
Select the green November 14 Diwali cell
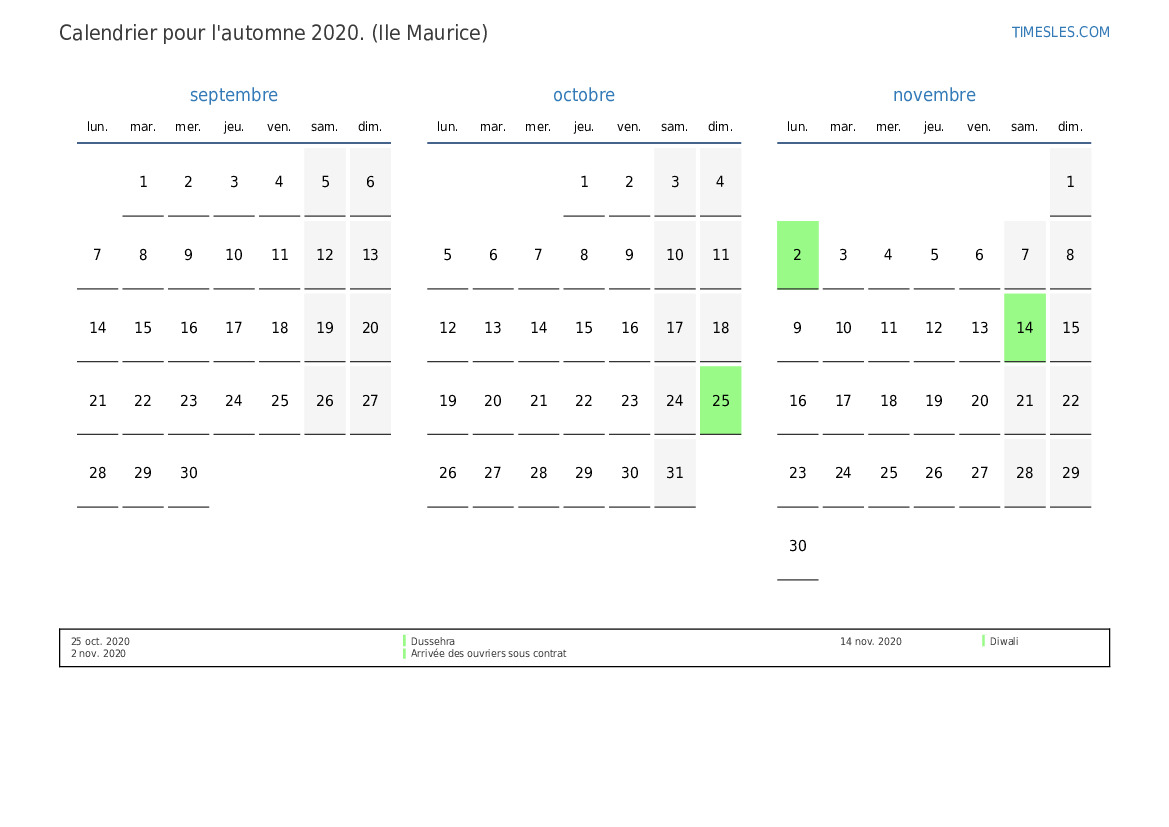(1024, 328)
